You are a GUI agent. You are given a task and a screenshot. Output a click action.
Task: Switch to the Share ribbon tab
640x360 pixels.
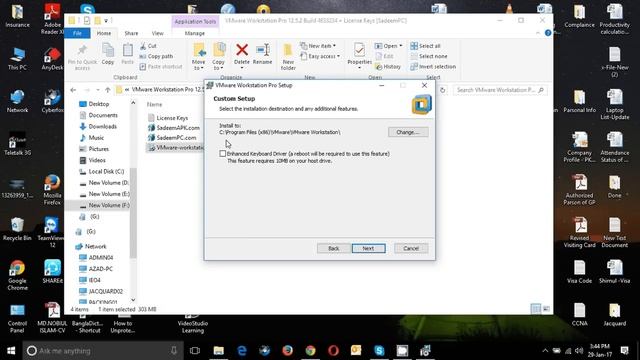click(x=131, y=33)
